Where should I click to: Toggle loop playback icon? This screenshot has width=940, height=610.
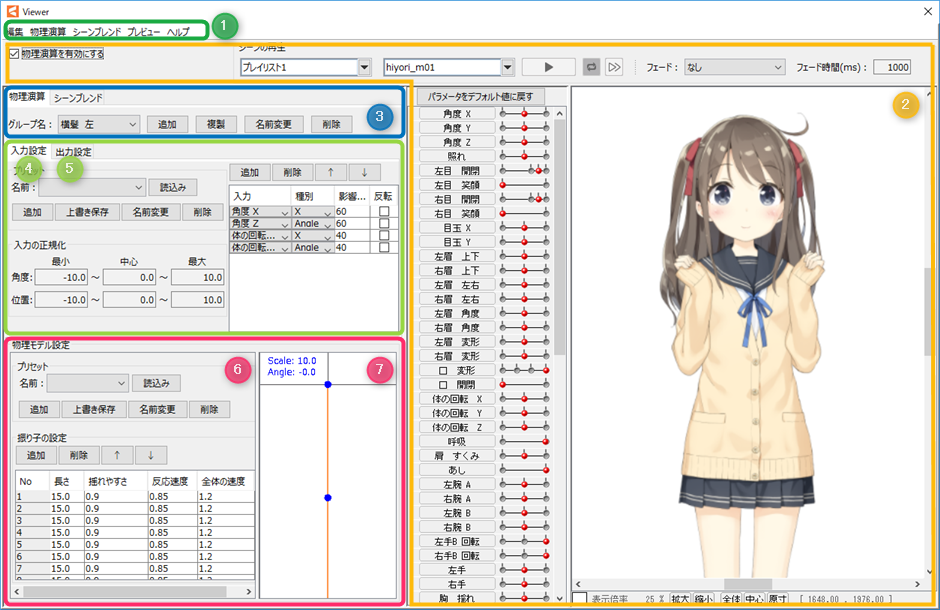pos(591,67)
